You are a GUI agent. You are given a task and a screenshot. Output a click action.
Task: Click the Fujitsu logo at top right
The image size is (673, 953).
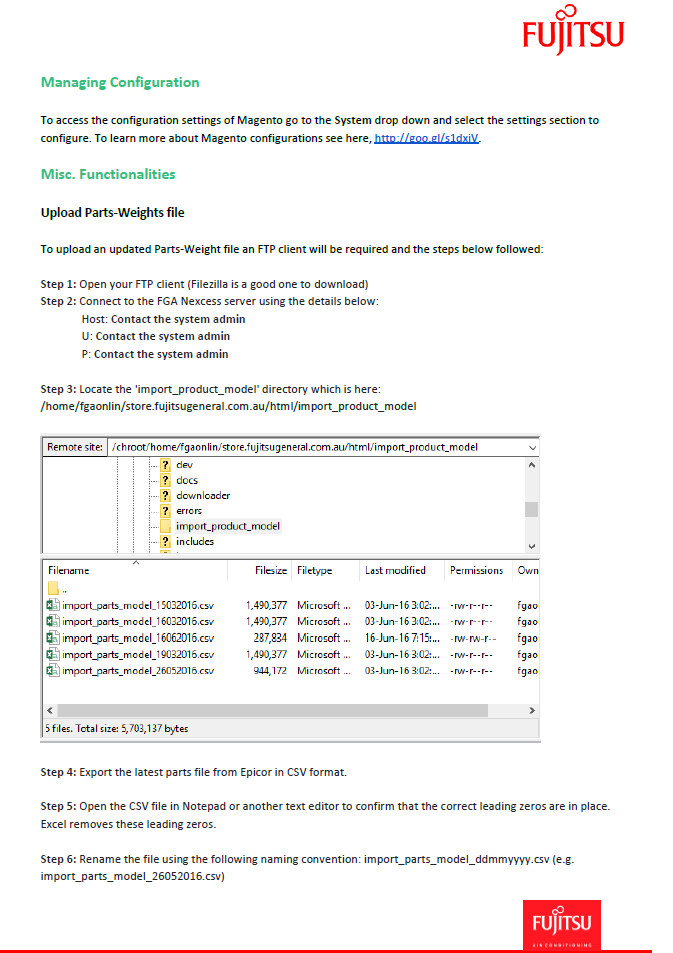coord(573,29)
